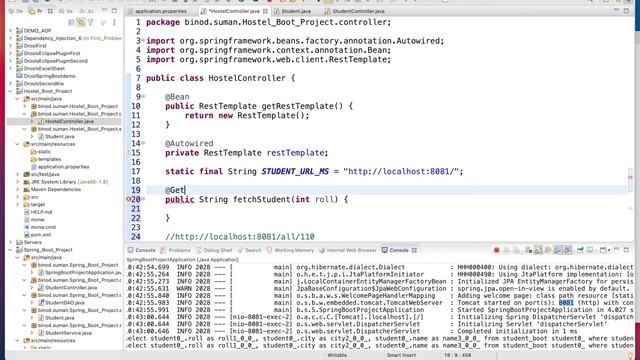Toggle Link with Editor in Package Explorer
The height and width of the screenshot is (360, 640).
[81, 22]
